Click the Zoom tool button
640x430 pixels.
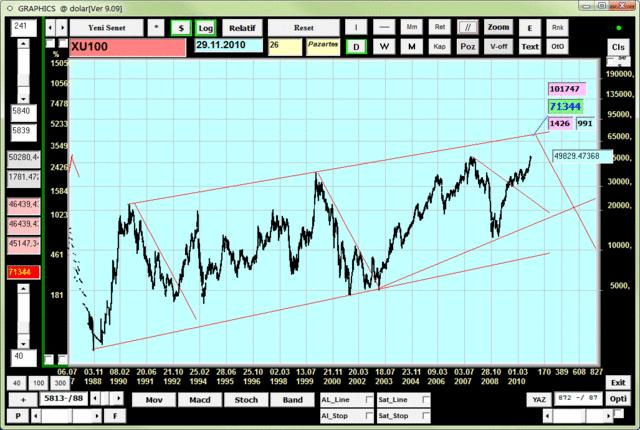pos(498,28)
